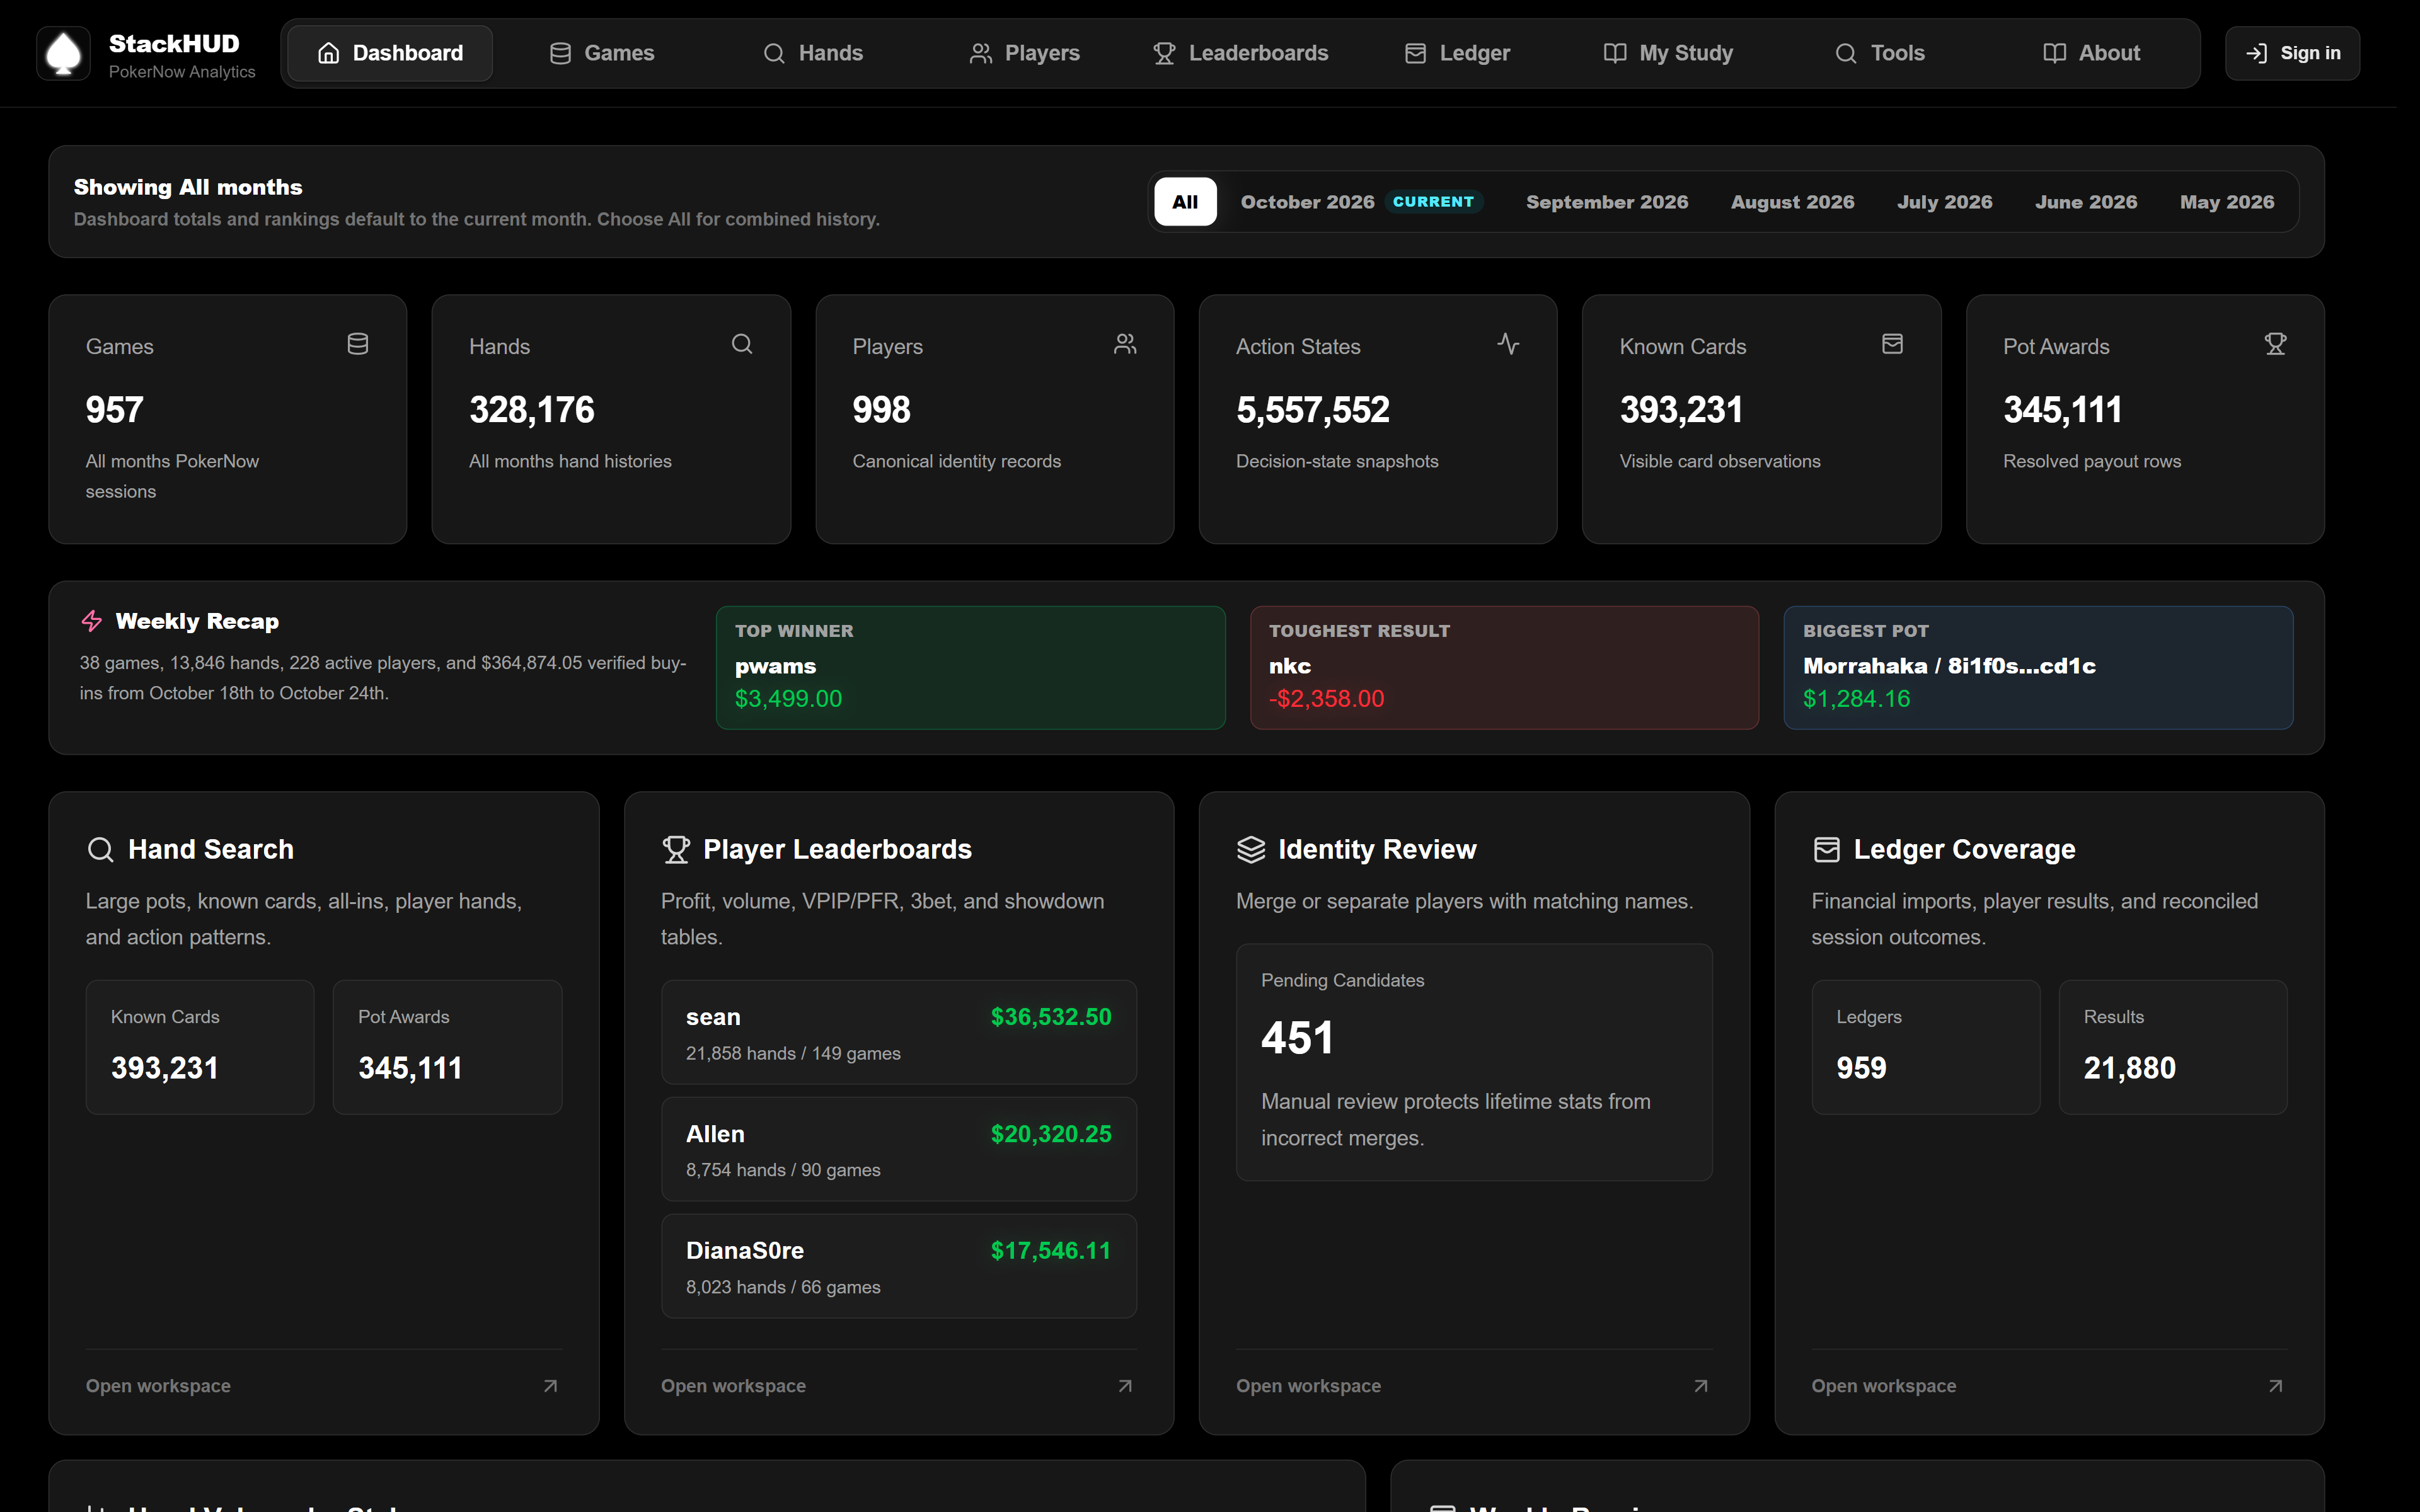The width and height of the screenshot is (2420, 1512).
Task: Open the sean leaderboard row
Action: point(898,1032)
